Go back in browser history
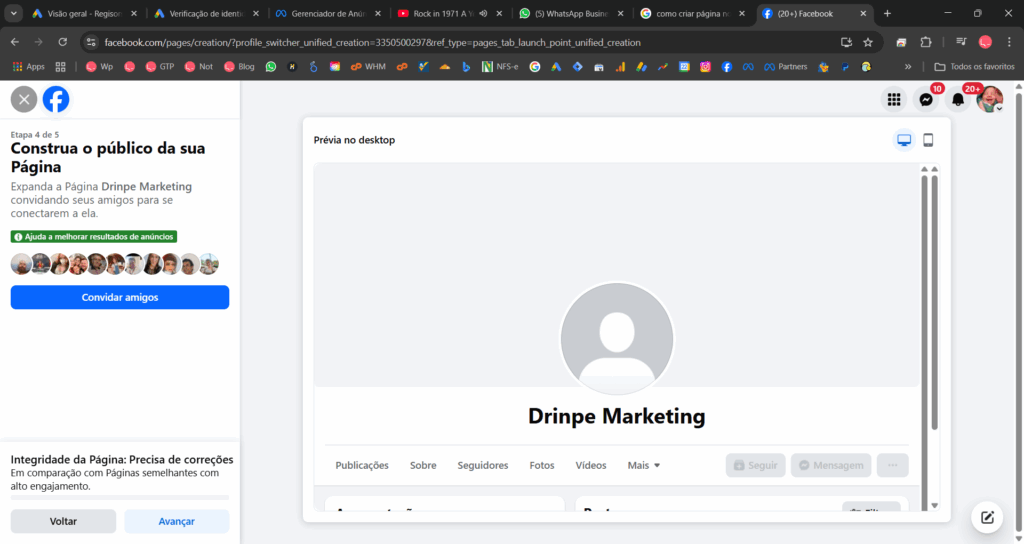1024x544 pixels. [x=15, y=42]
